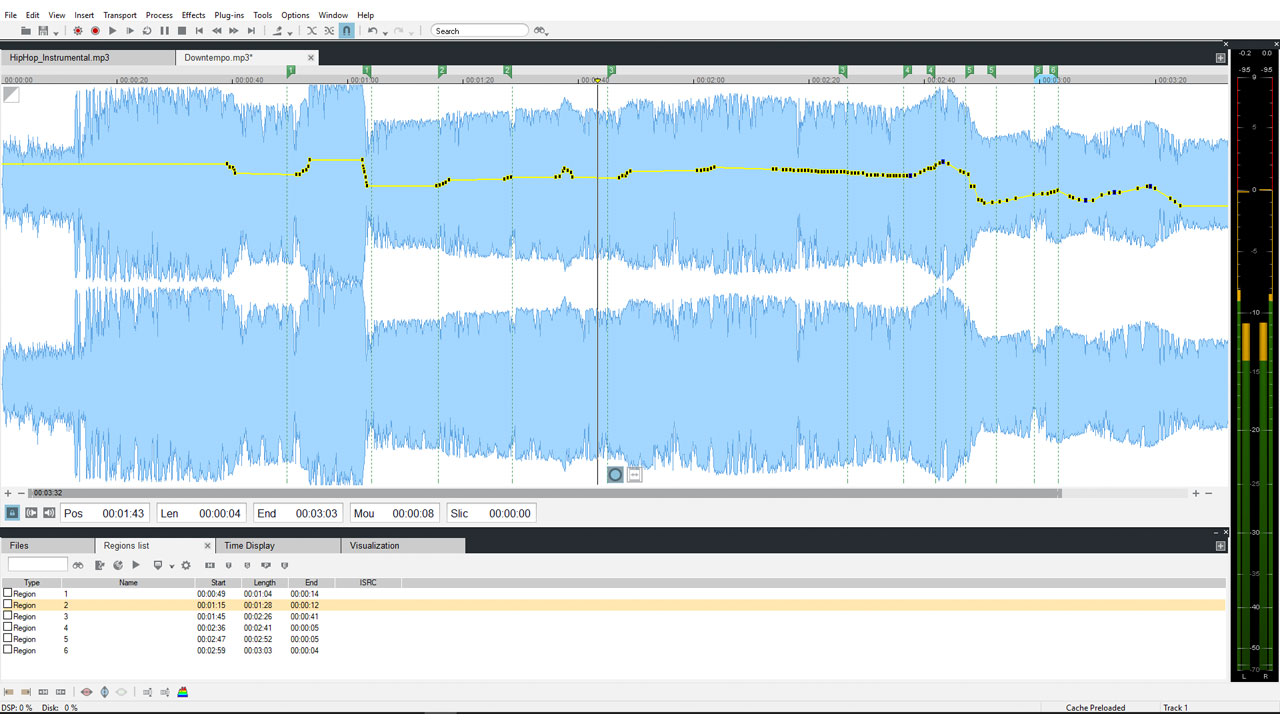Open the Regions list settings gear
Viewport: 1280px width, 720px height.
(185, 565)
